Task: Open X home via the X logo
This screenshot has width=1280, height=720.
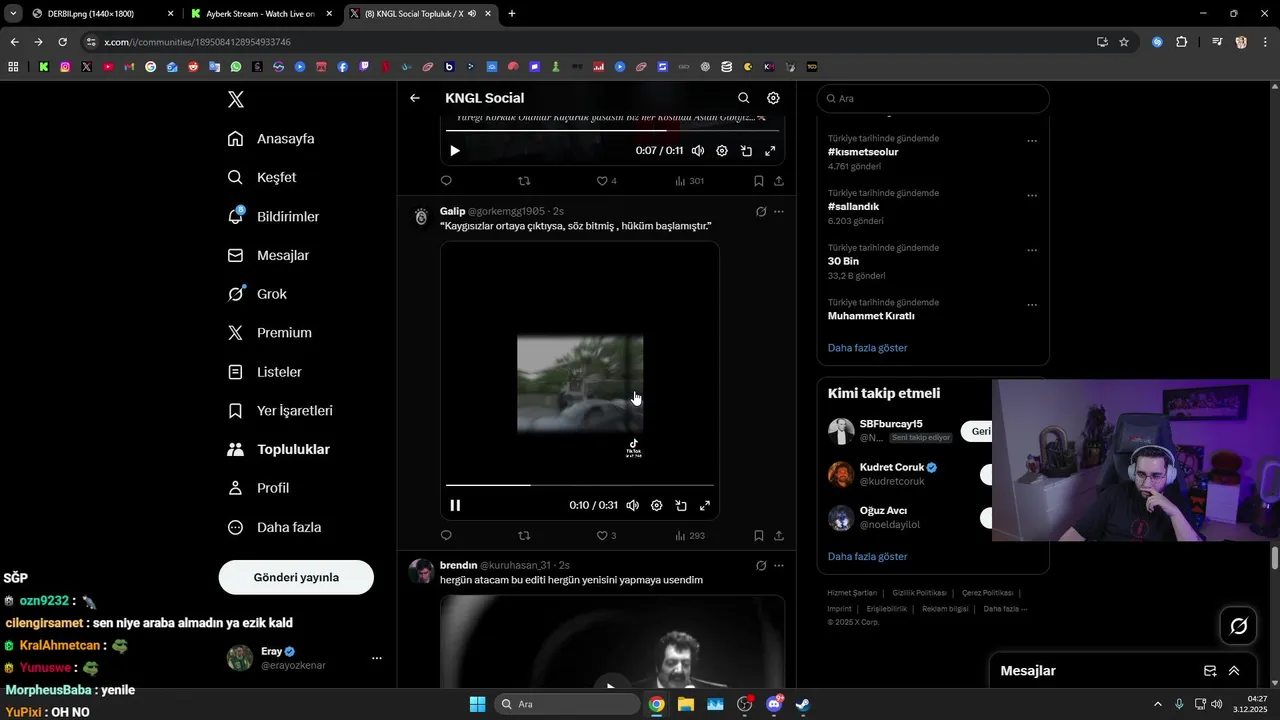Action: pyautogui.click(x=236, y=99)
